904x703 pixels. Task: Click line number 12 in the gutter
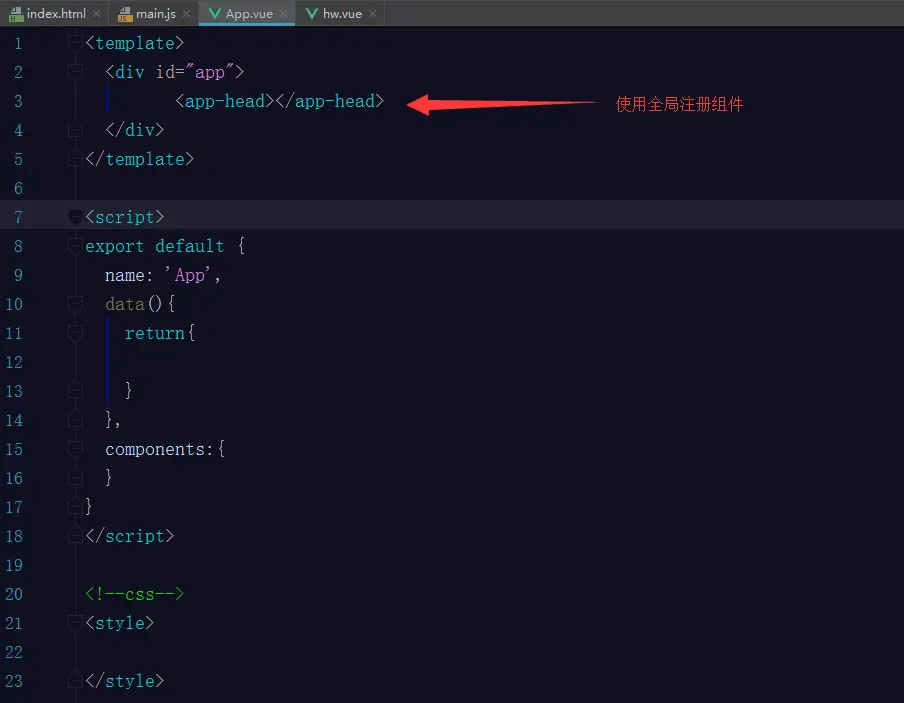(14, 362)
